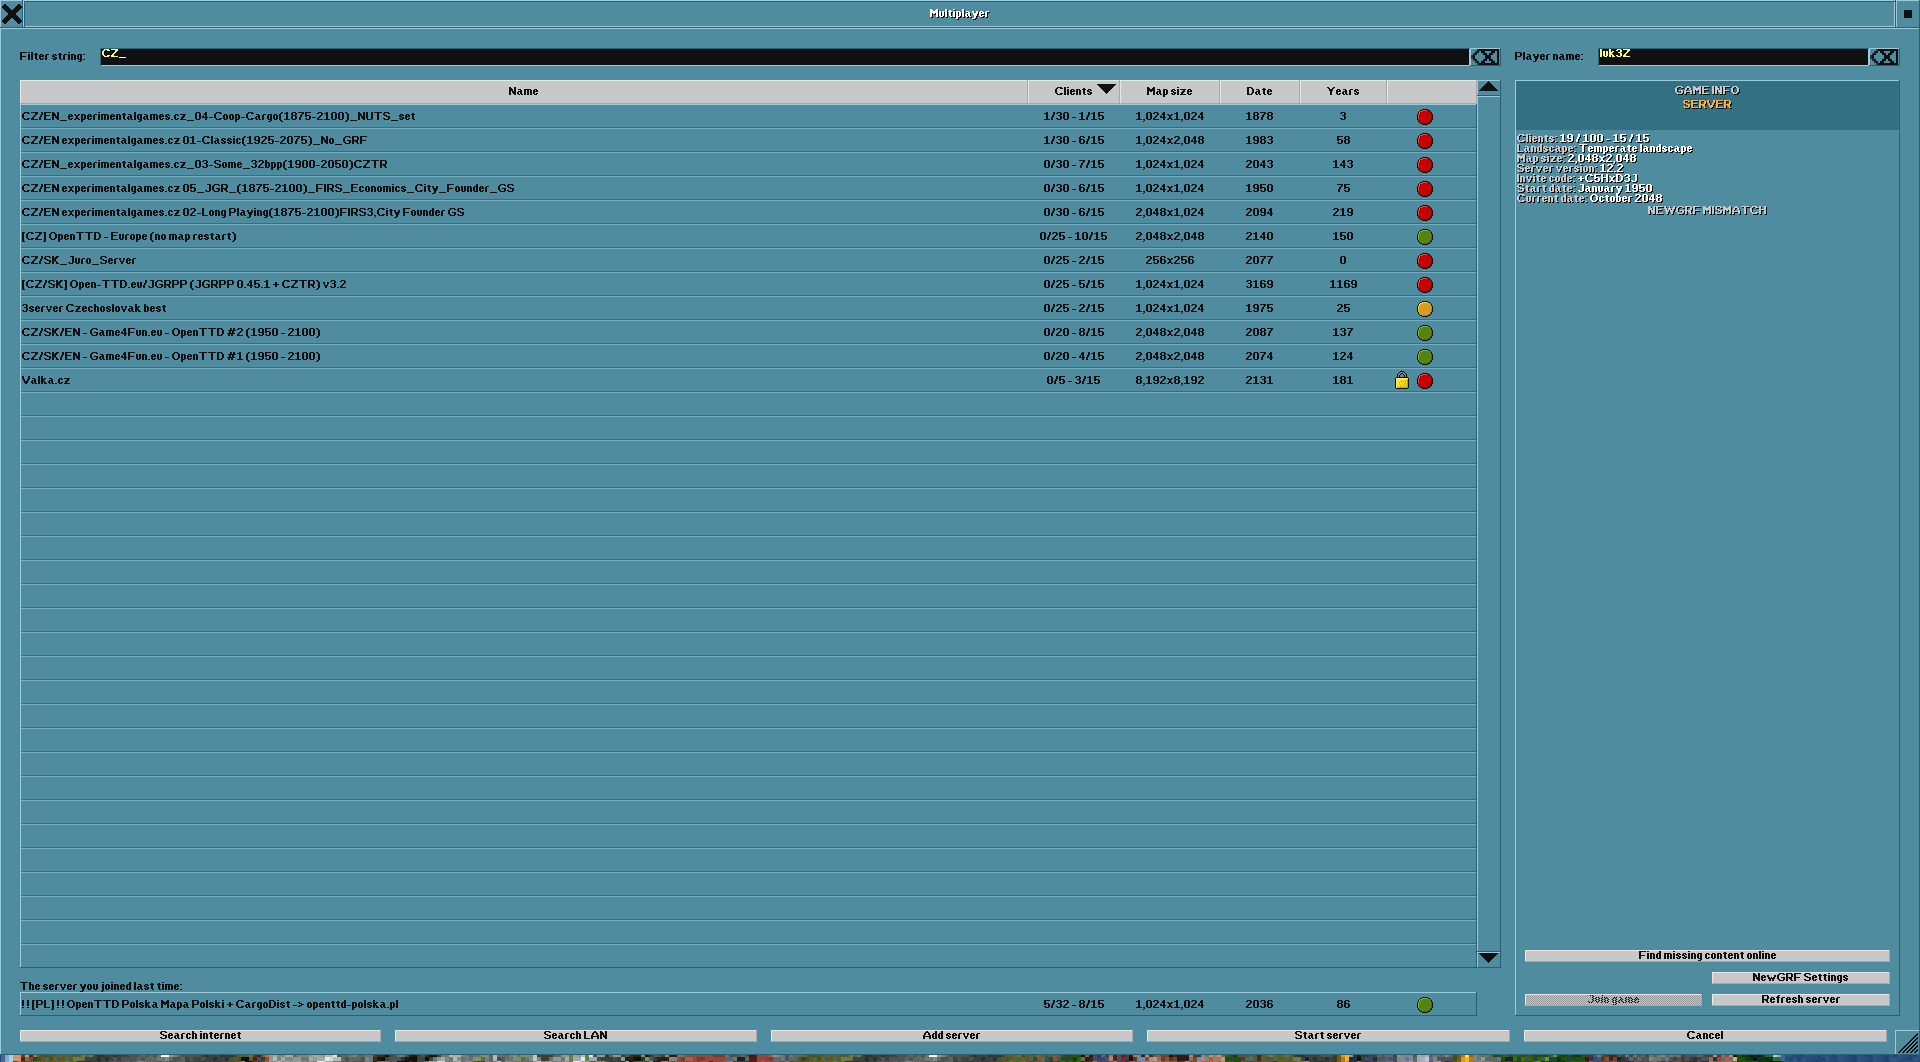Click the padlock icon on Valka.cz server

pos(1401,380)
